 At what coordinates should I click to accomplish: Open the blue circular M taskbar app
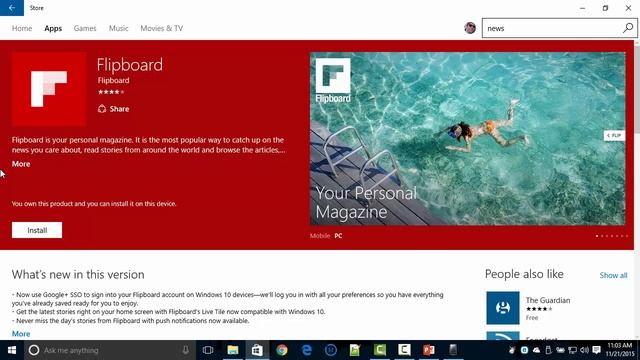tap(331, 350)
